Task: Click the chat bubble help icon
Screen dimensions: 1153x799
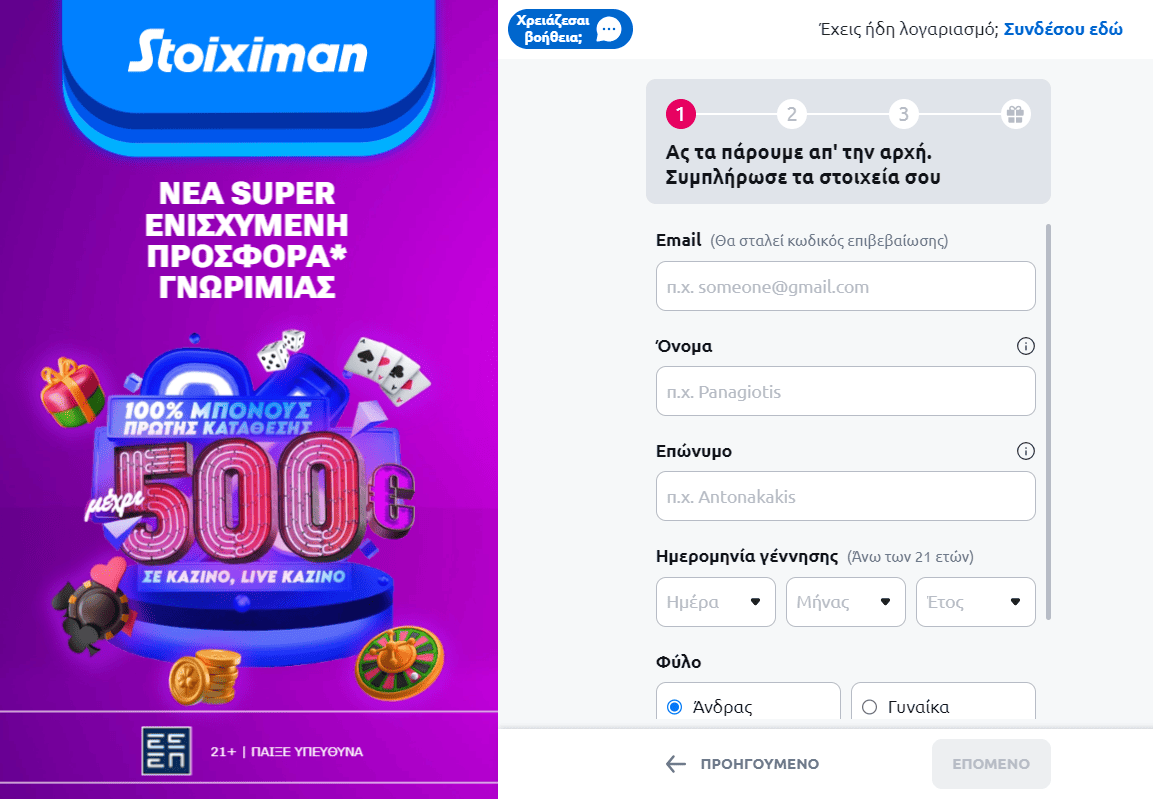Action: coord(608,29)
